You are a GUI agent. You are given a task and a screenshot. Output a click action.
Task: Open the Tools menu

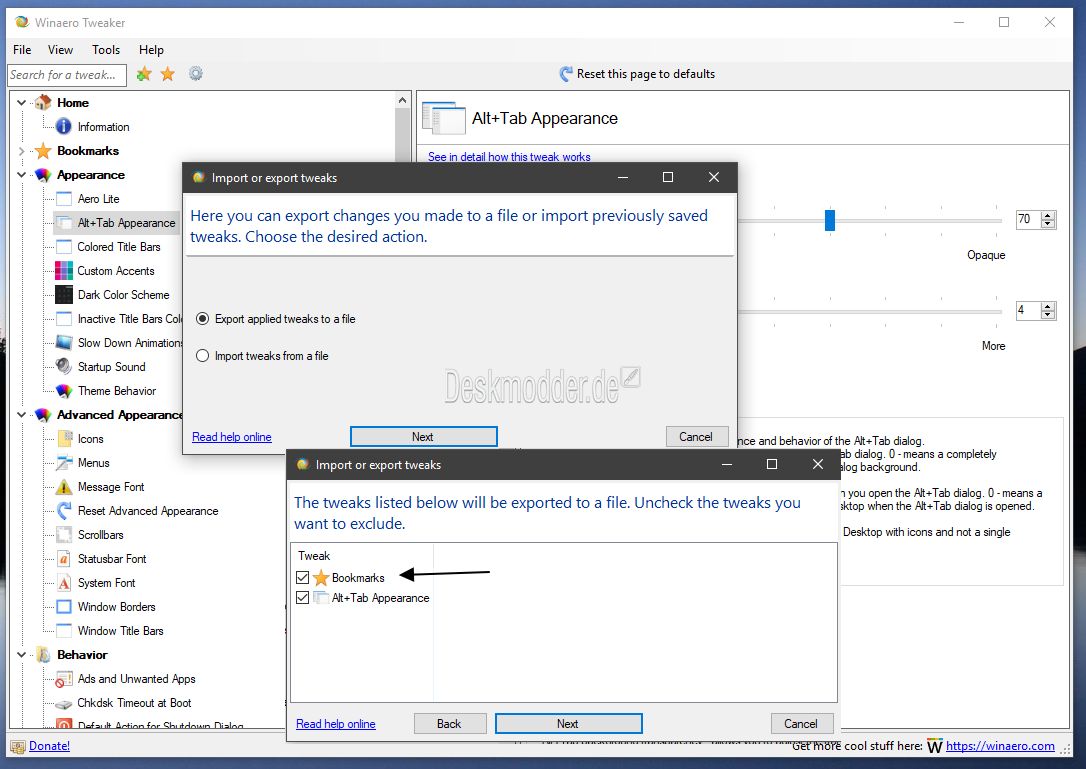pyautogui.click(x=106, y=50)
